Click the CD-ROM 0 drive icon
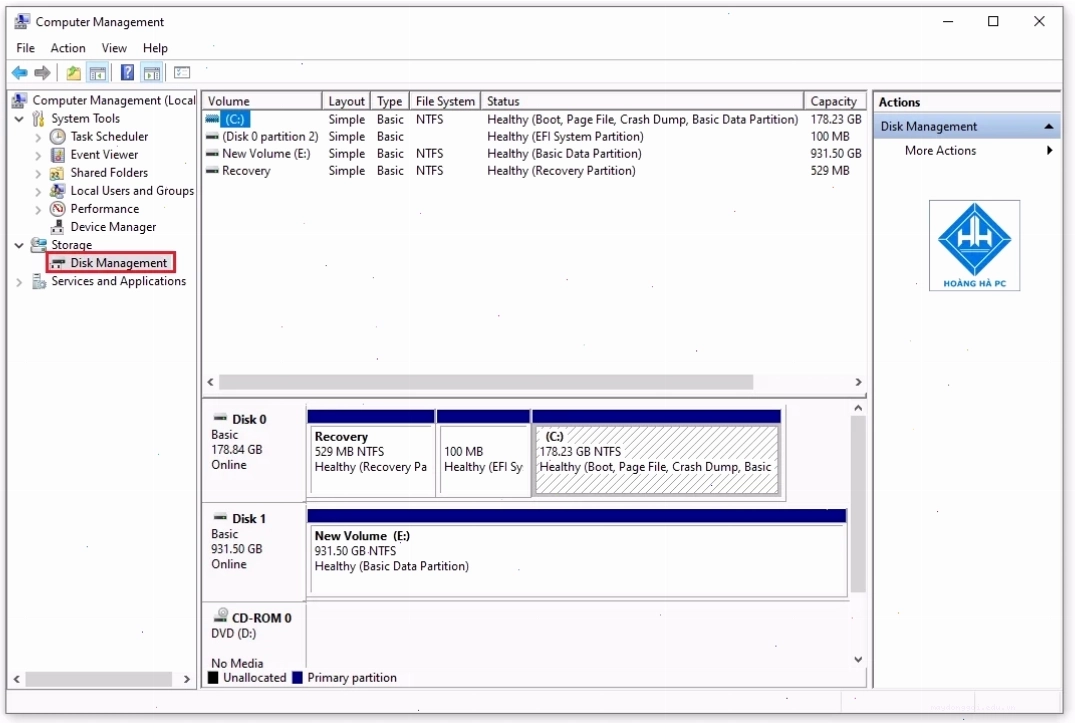Screen dimensions: 1075x724 221,616
